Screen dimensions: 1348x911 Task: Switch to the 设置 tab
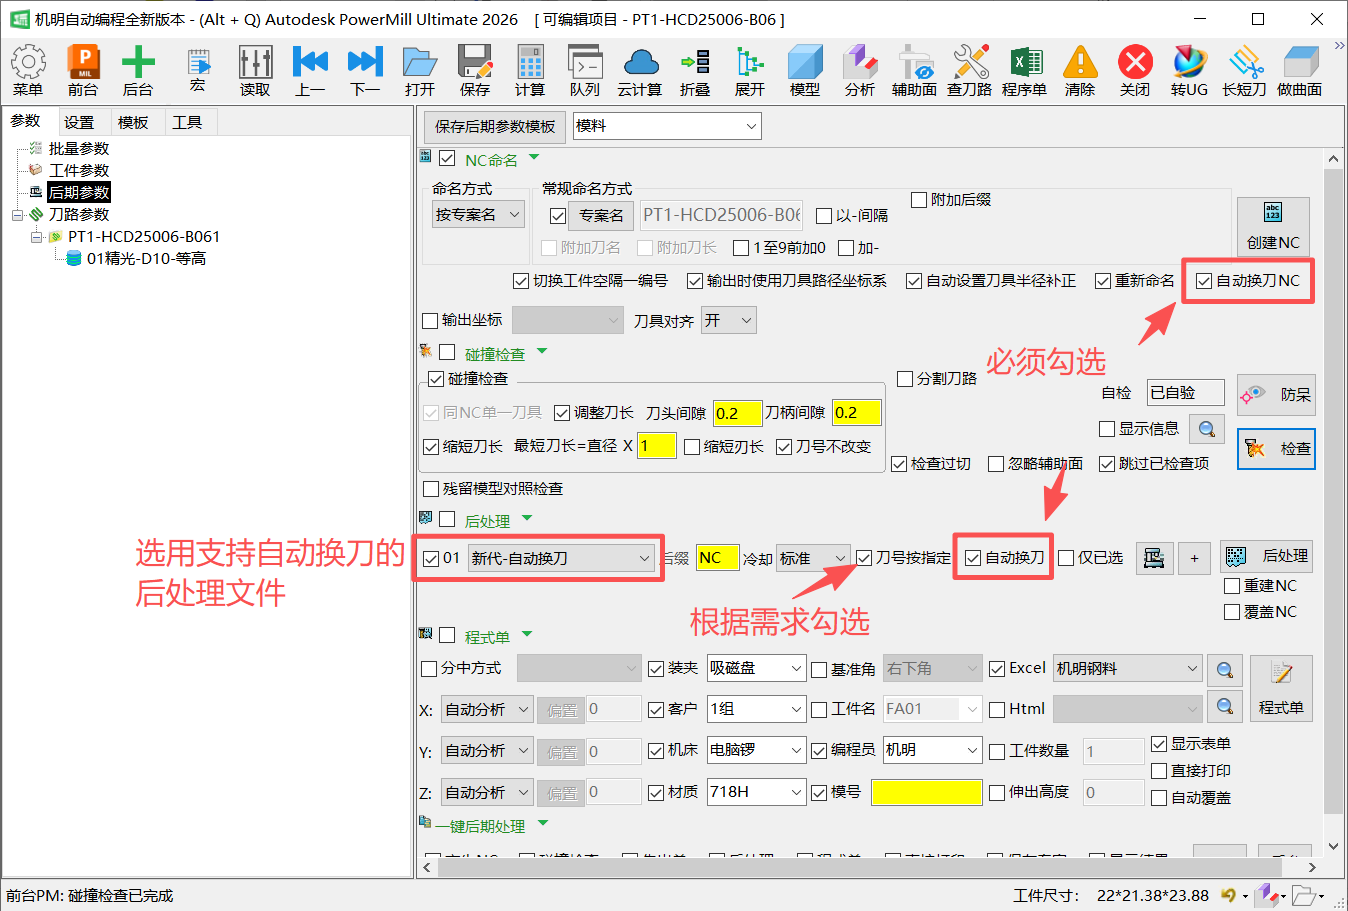79,122
